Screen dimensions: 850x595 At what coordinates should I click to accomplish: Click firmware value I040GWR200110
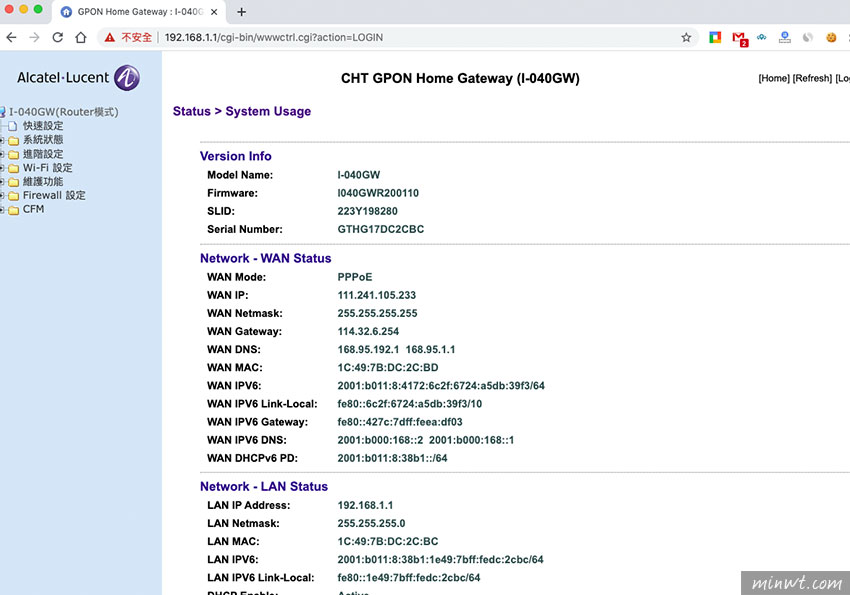pyautogui.click(x=378, y=193)
